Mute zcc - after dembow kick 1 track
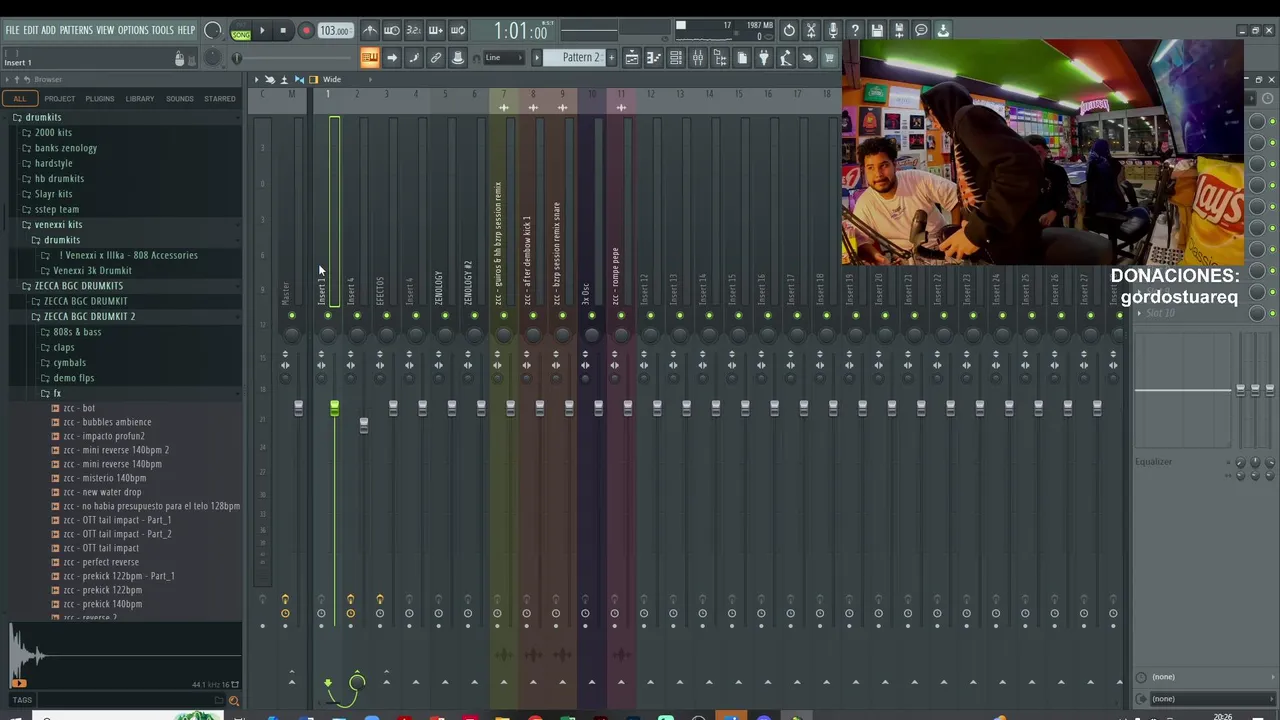This screenshot has width=1280, height=720. pos(533,316)
